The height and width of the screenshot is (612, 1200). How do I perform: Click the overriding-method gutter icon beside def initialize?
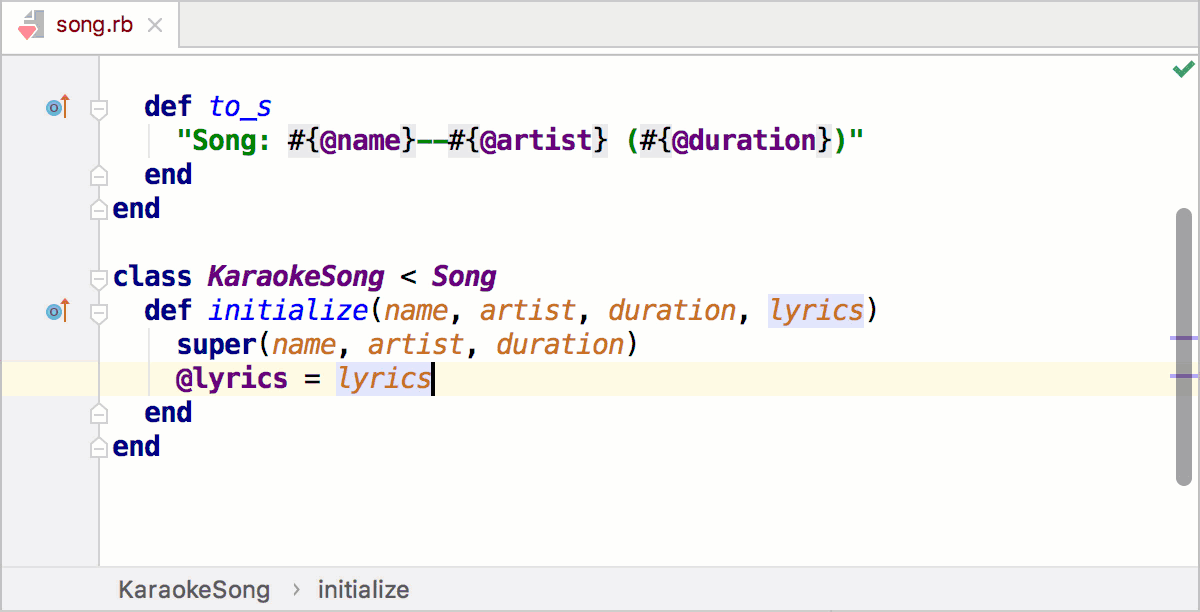(56, 311)
